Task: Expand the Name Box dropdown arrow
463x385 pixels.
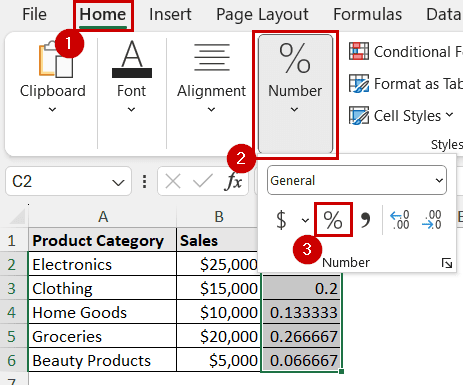Action: 118,182
